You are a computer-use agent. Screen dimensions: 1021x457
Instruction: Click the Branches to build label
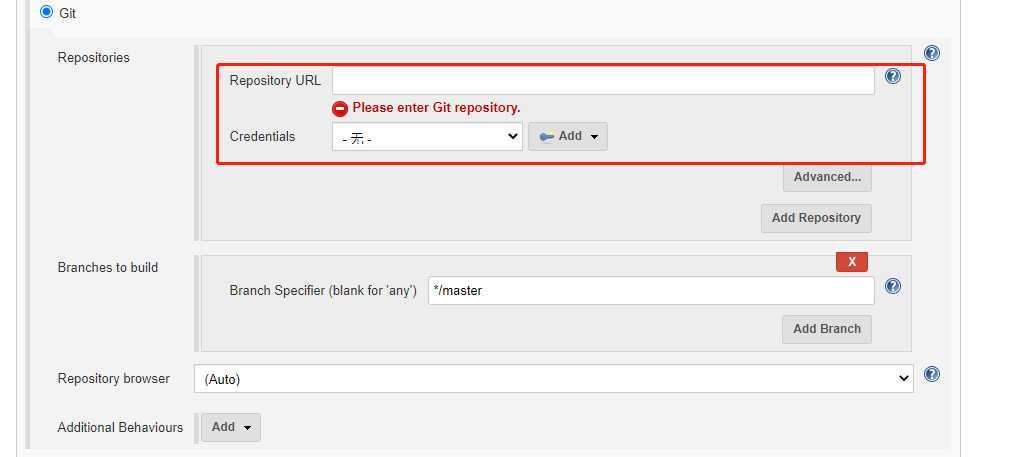(108, 268)
